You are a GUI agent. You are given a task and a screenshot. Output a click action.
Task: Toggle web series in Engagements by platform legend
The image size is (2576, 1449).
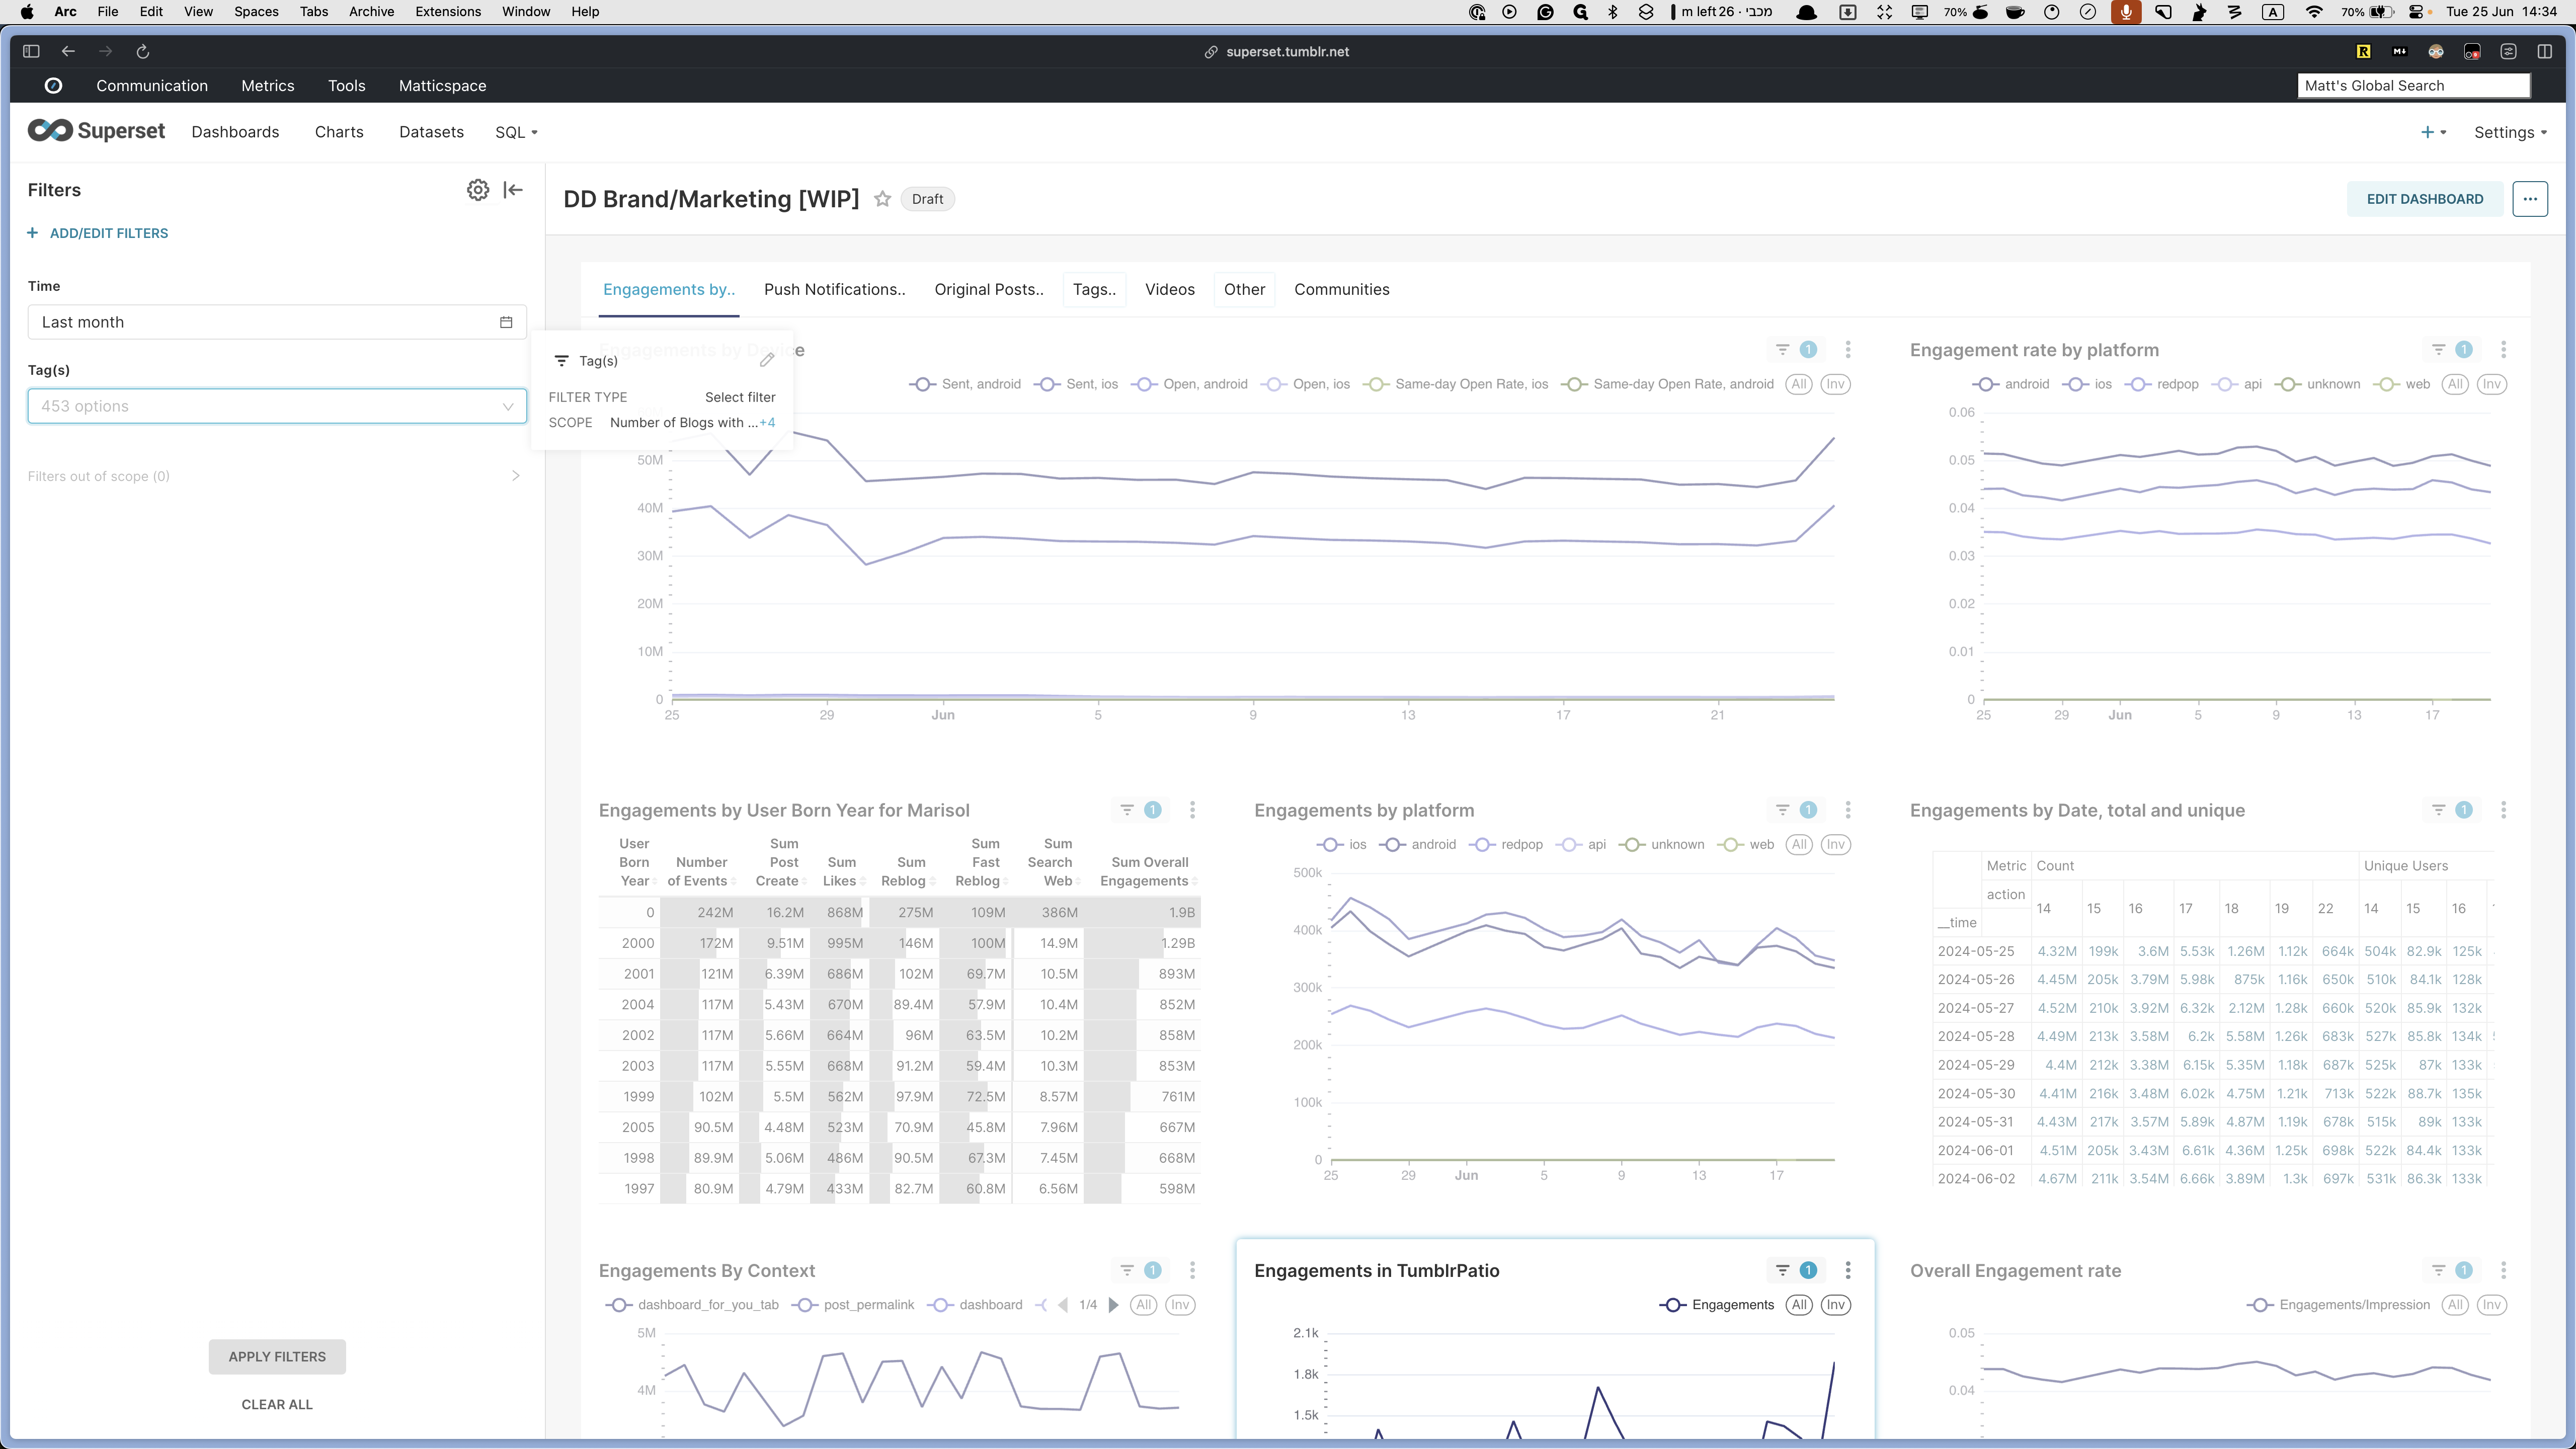tap(1745, 845)
